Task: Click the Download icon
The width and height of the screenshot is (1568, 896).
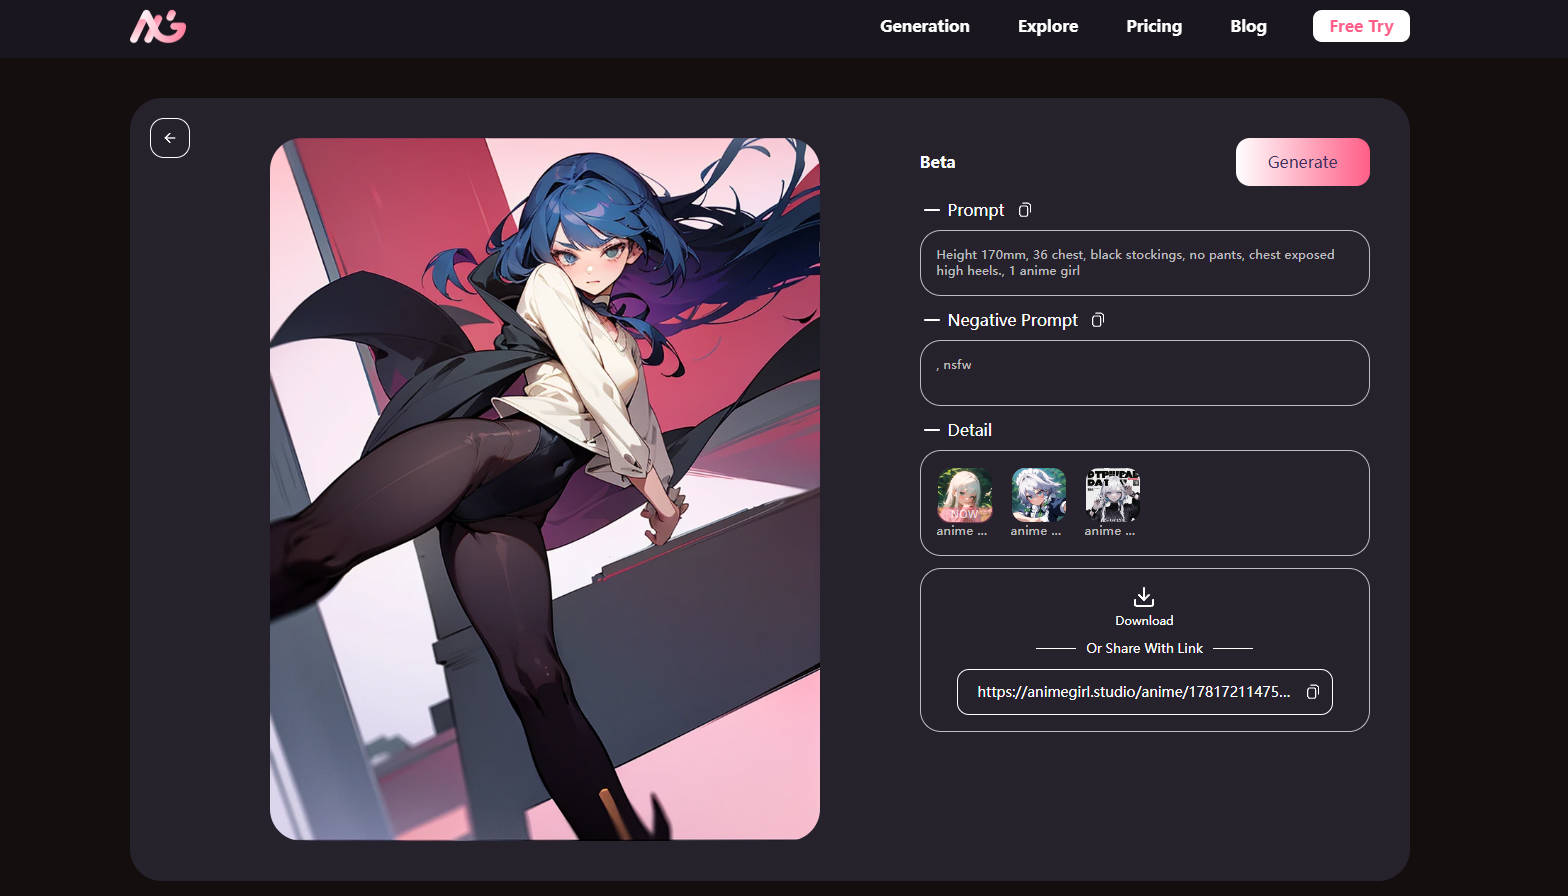Action: 1144,597
